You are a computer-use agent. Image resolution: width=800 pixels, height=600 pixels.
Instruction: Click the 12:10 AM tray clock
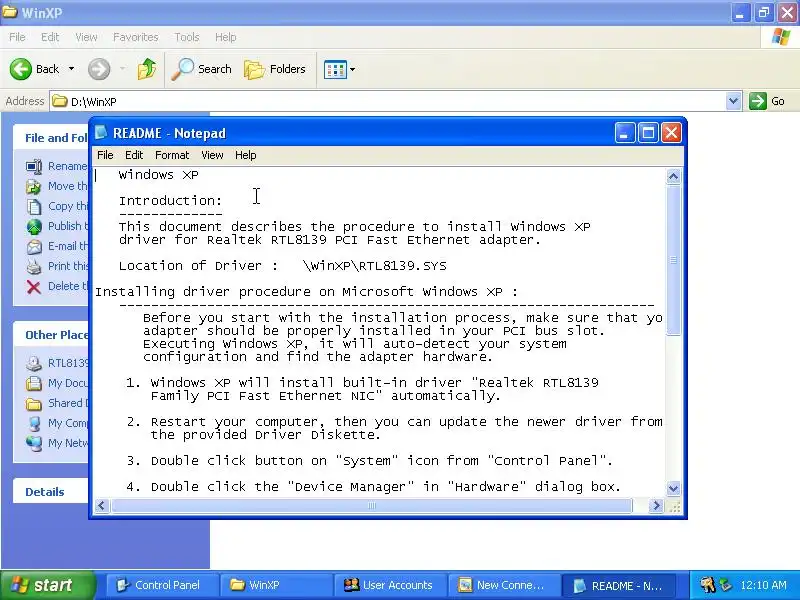click(763, 585)
